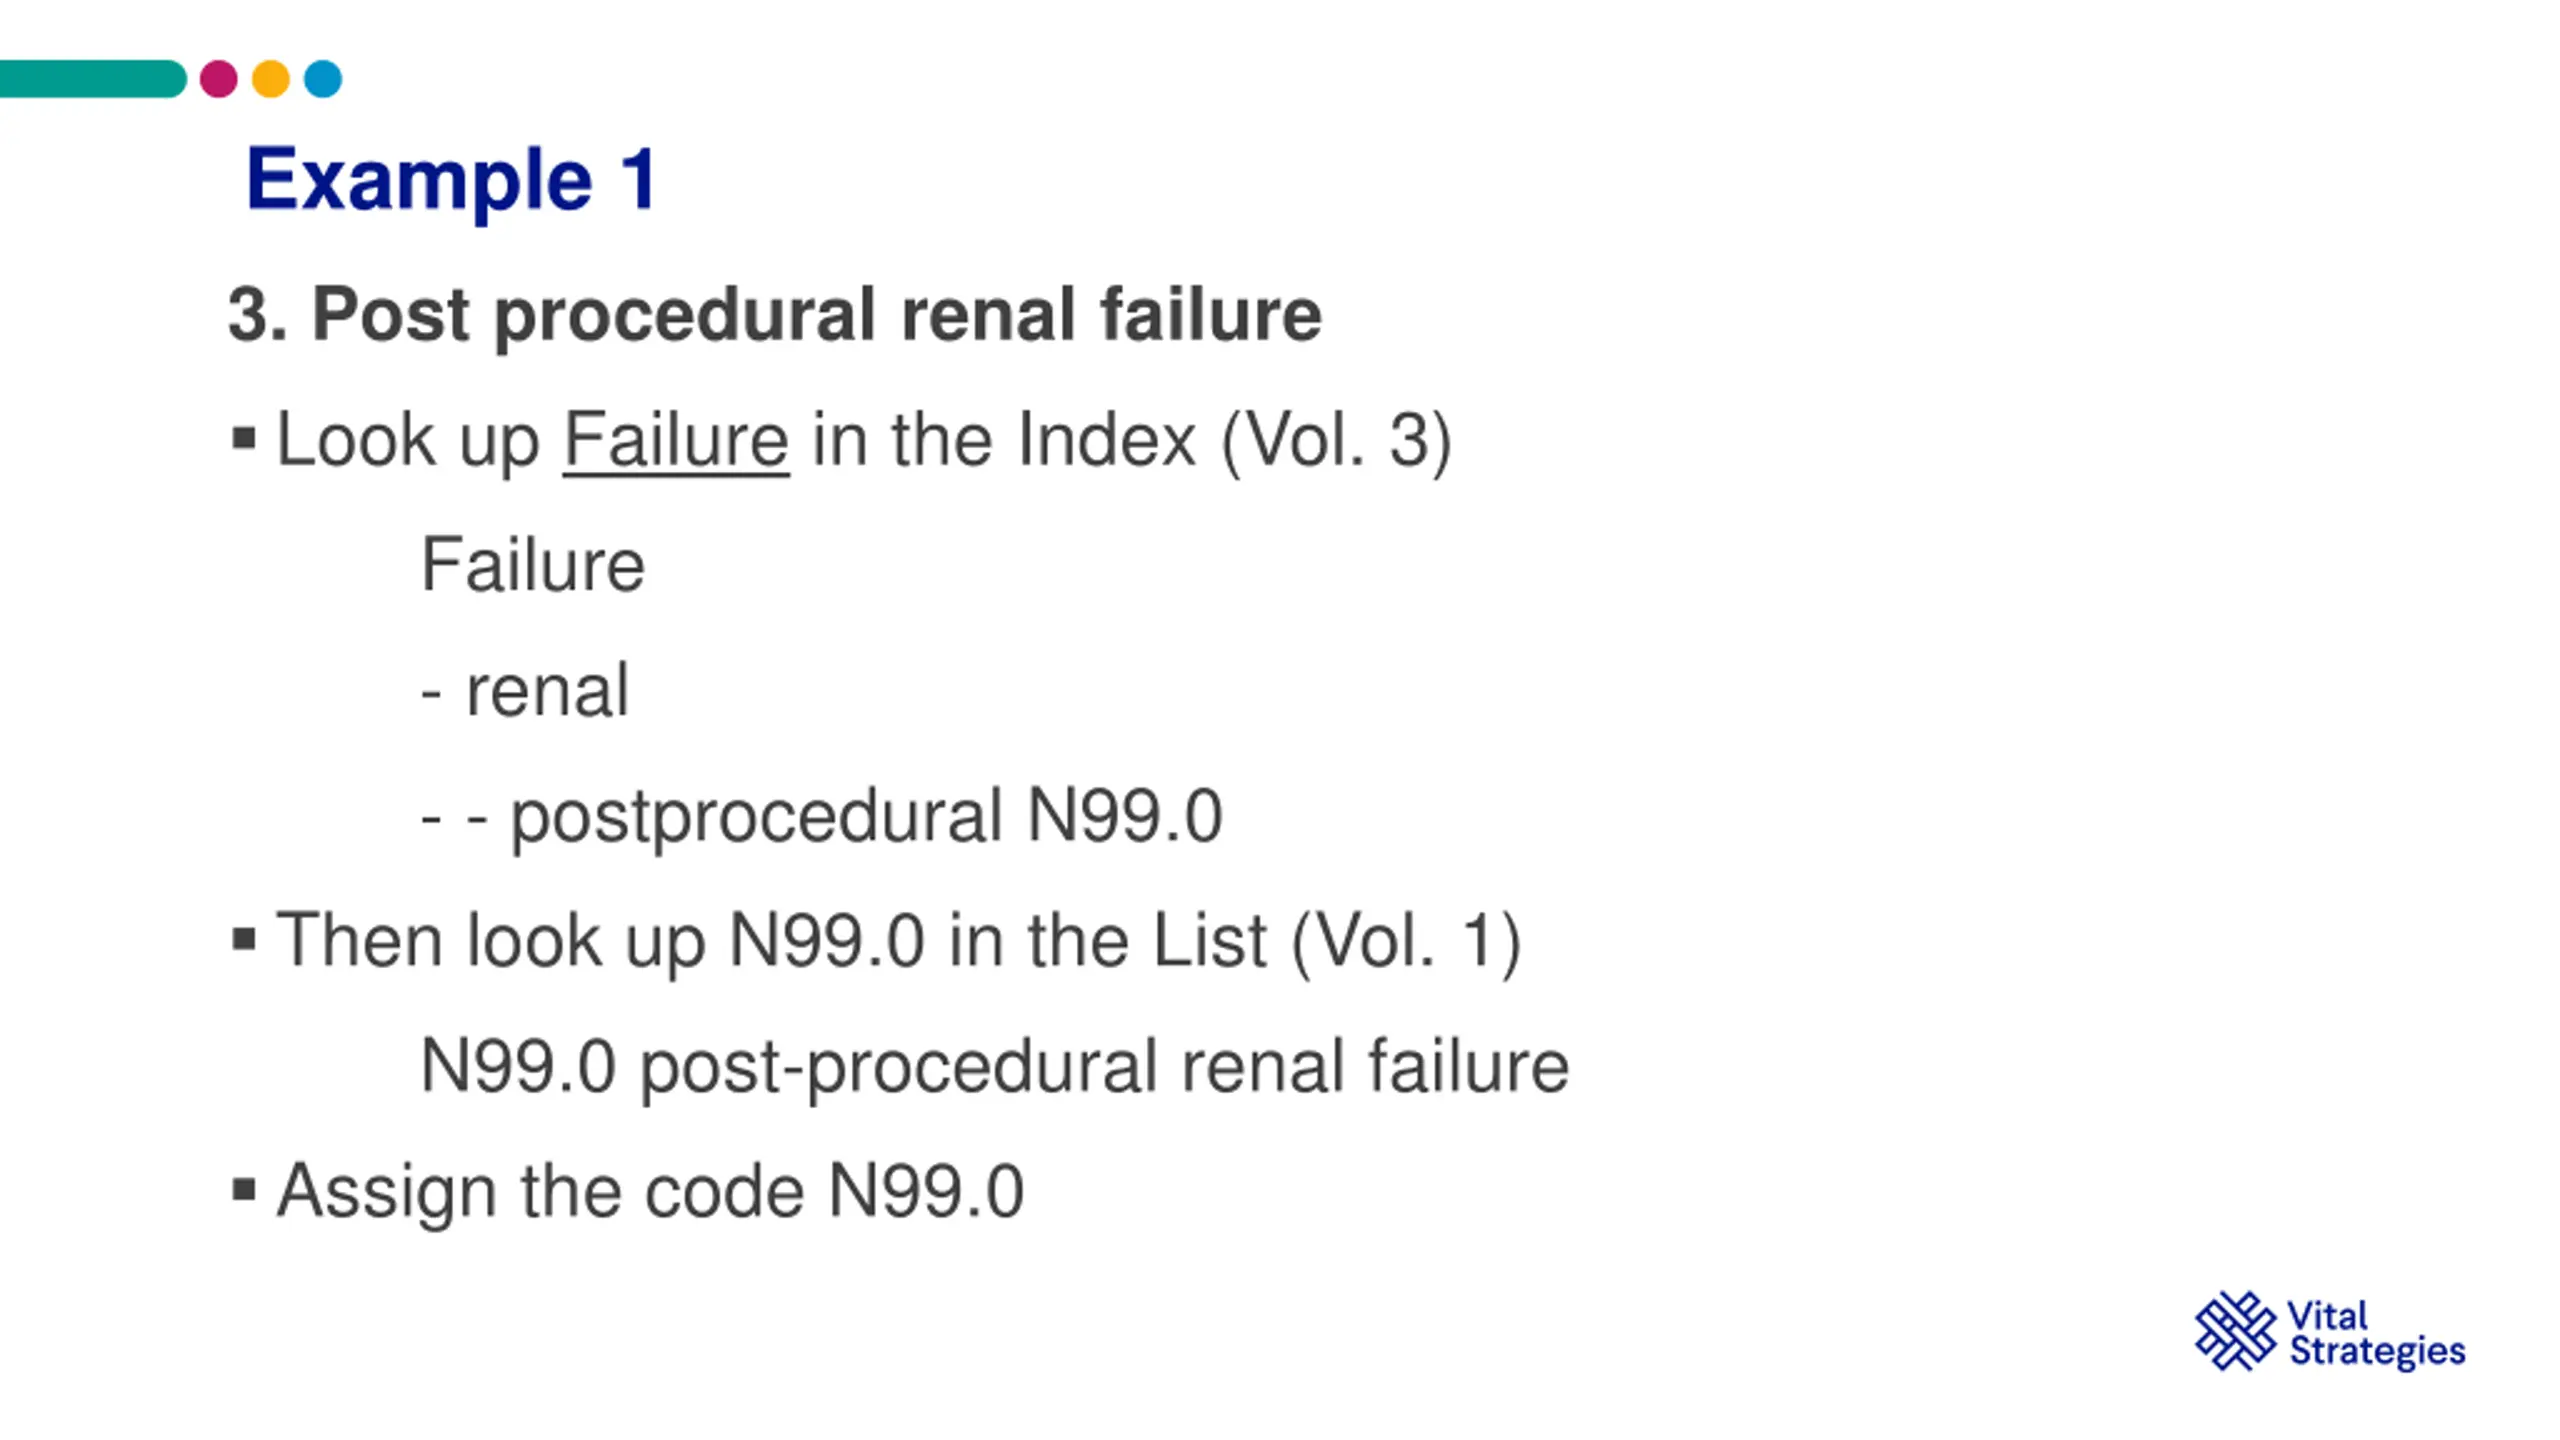Click the underlined word Failure
This screenshot has width=2560, height=1440.
(x=676, y=440)
